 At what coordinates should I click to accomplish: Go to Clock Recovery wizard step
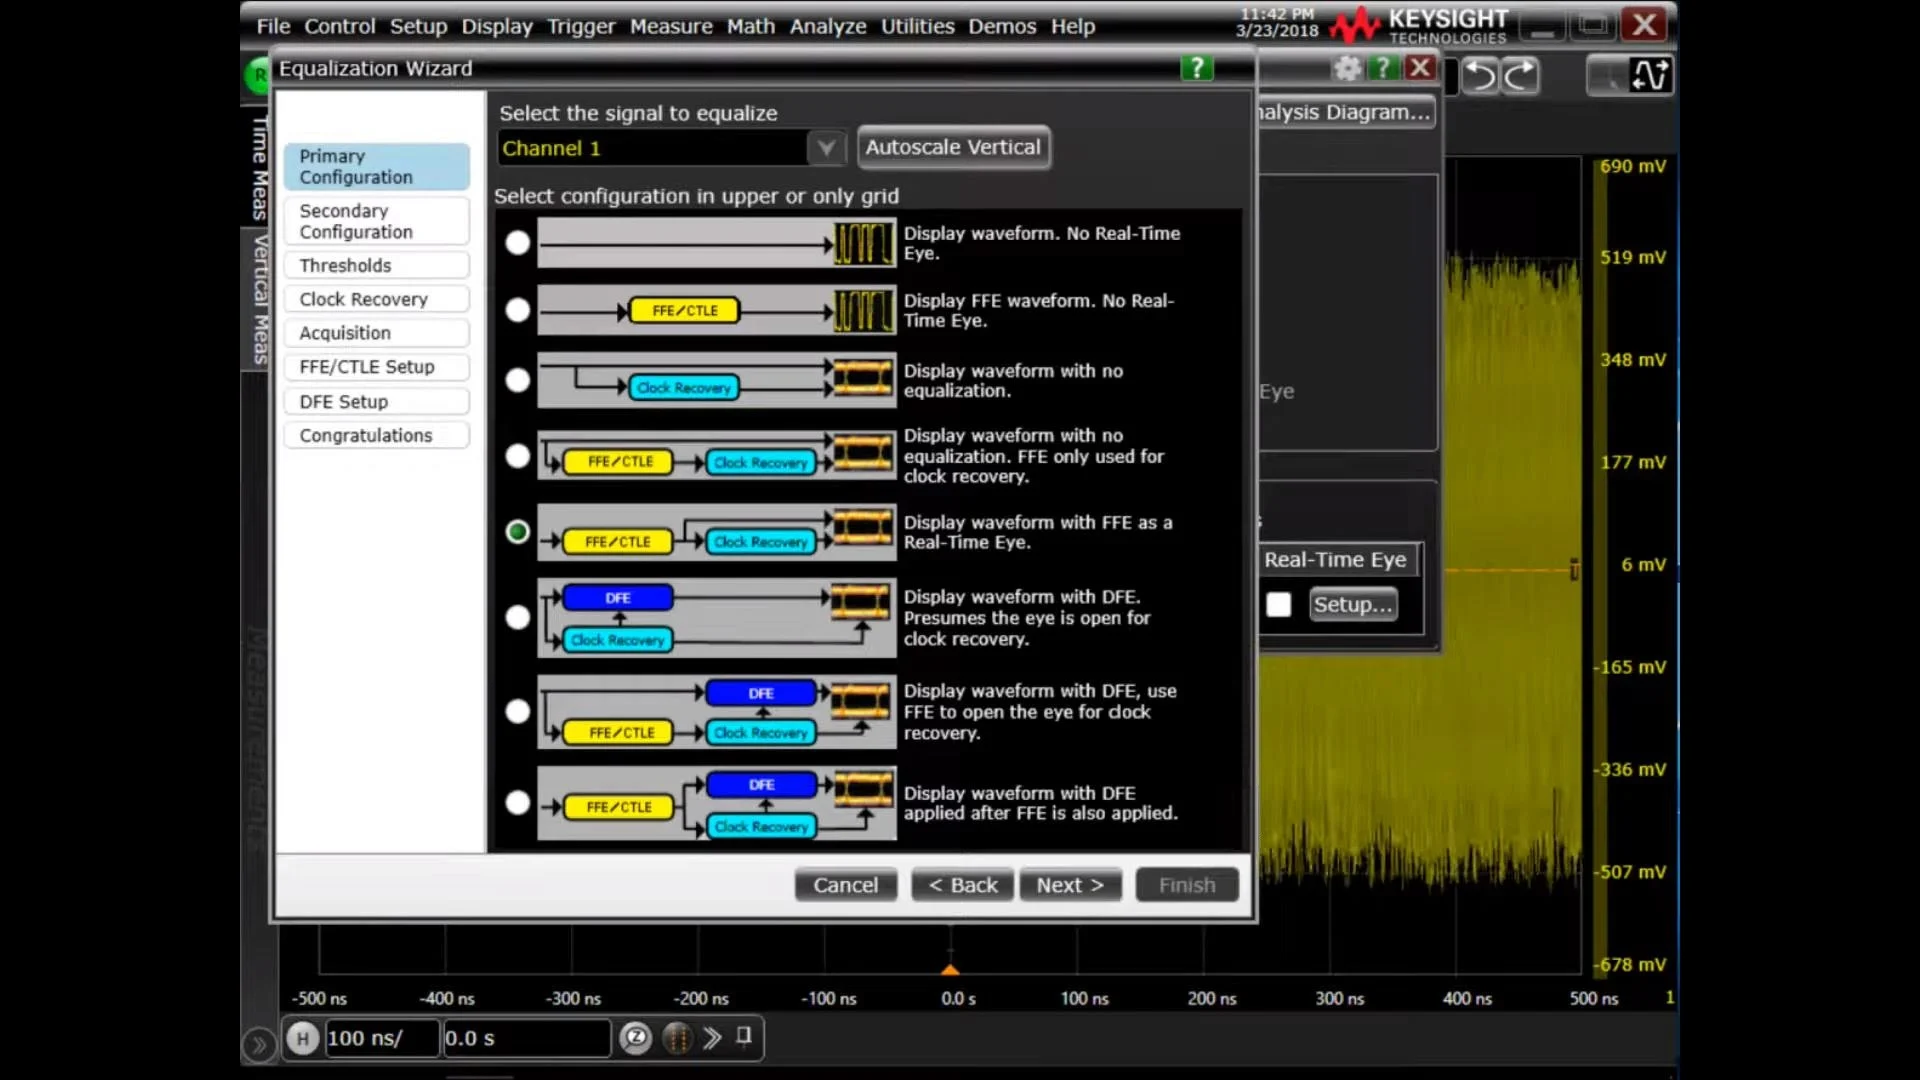[x=376, y=299]
